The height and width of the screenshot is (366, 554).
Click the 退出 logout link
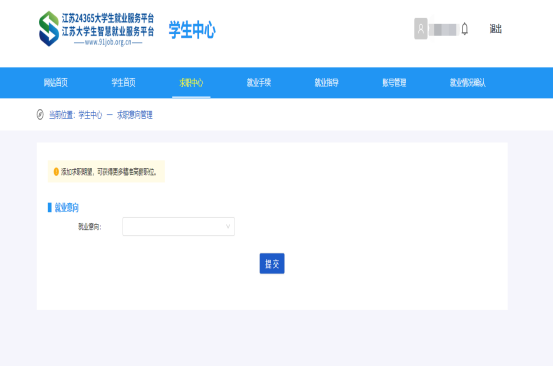[495, 29]
